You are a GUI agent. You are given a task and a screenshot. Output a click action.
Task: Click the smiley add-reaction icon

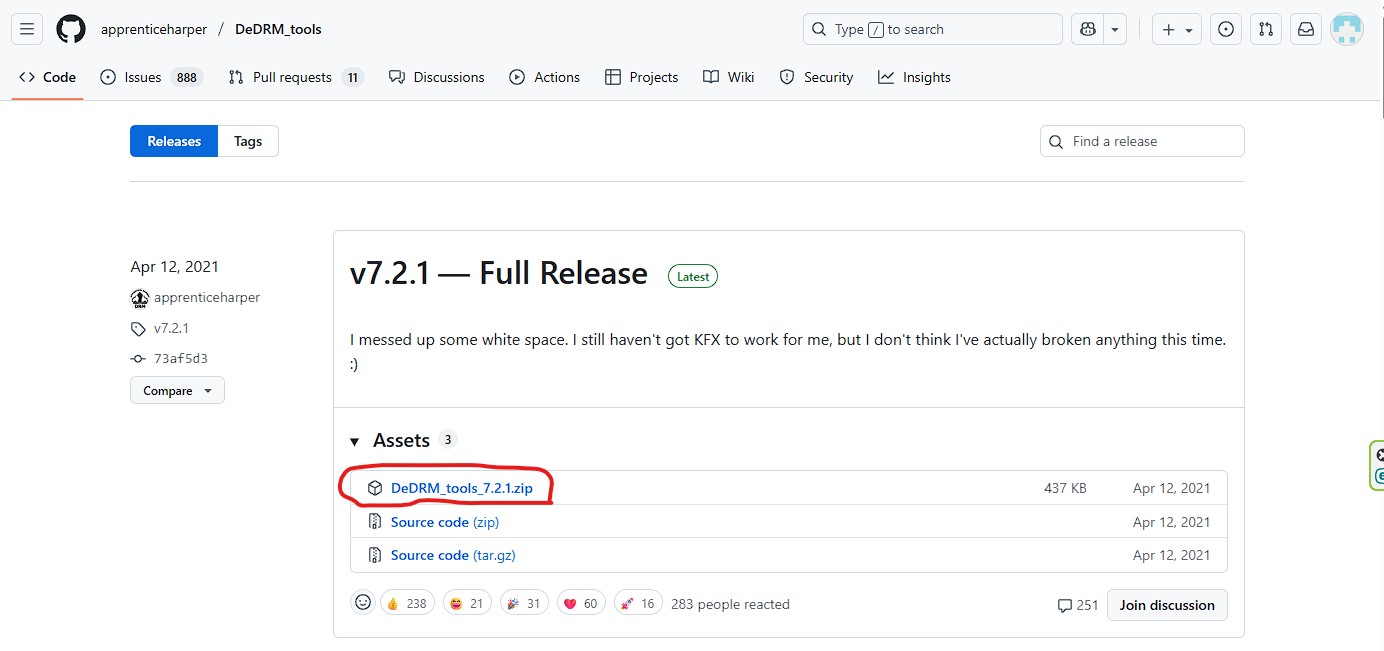(x=363, y=602)
